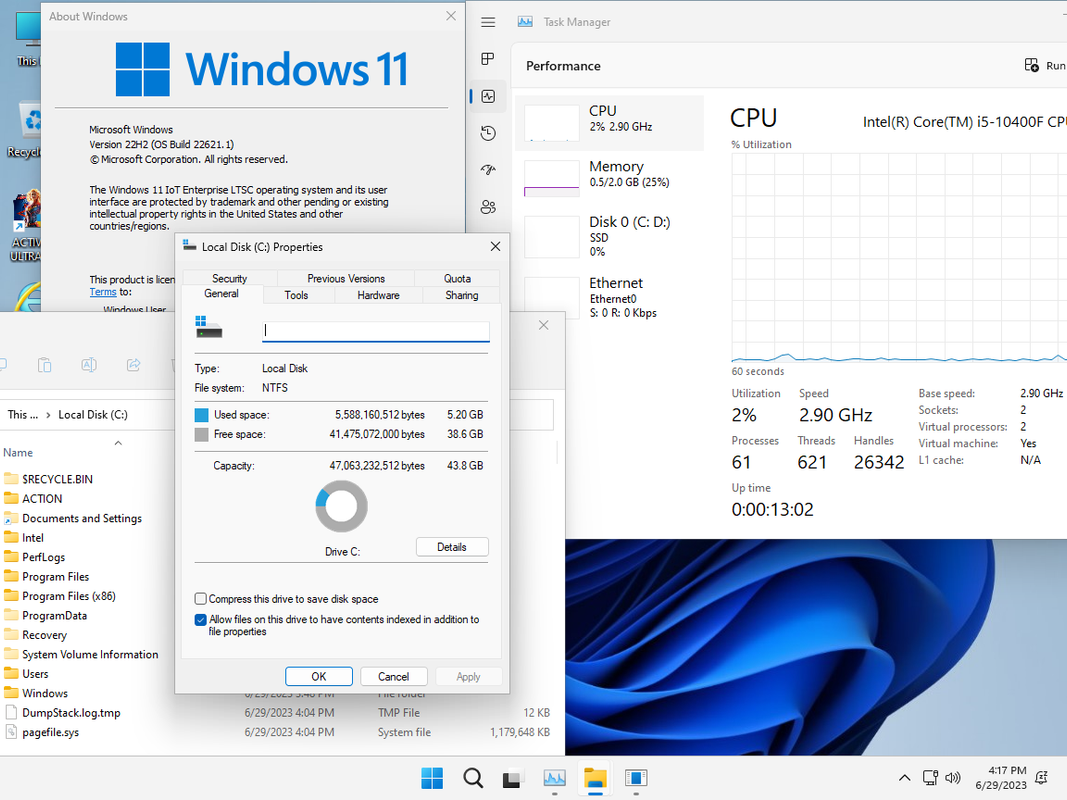
Task: Switch to Task Manager taskbar icon
Action: [x=555, y=778]
